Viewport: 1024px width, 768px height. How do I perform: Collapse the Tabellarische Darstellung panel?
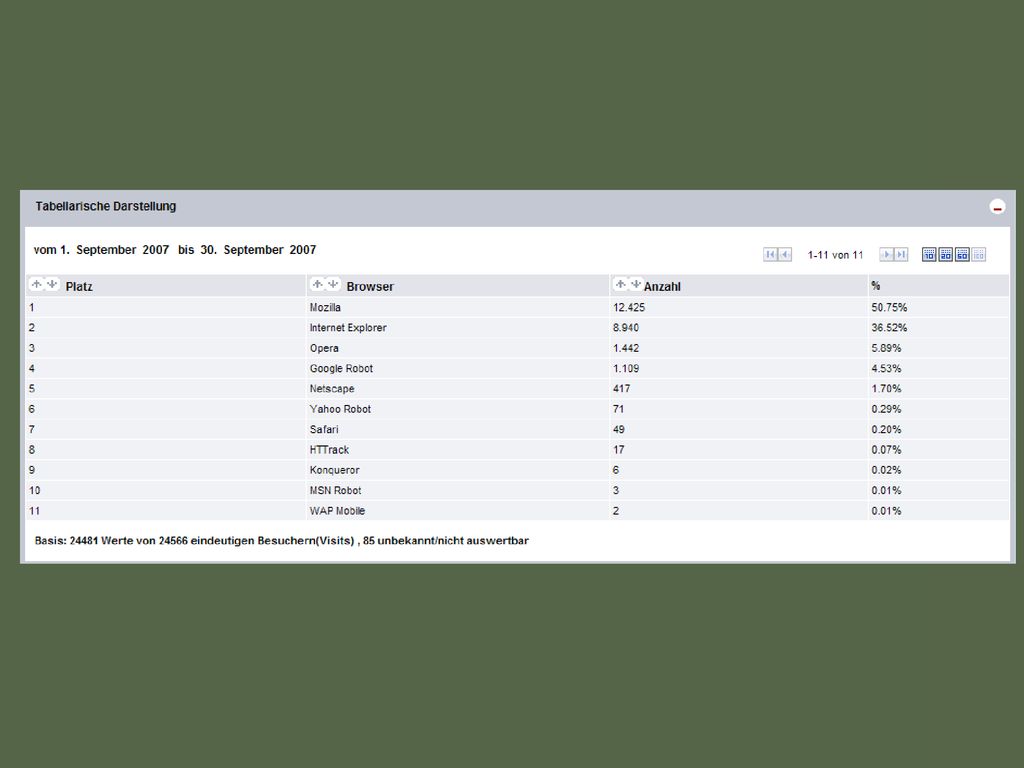(997, 208)
